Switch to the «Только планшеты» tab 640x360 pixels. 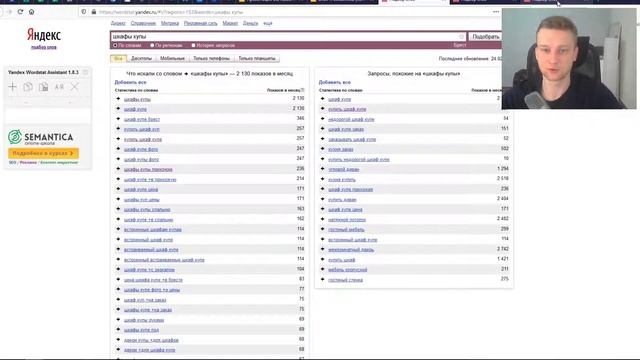tap(257, 58)
